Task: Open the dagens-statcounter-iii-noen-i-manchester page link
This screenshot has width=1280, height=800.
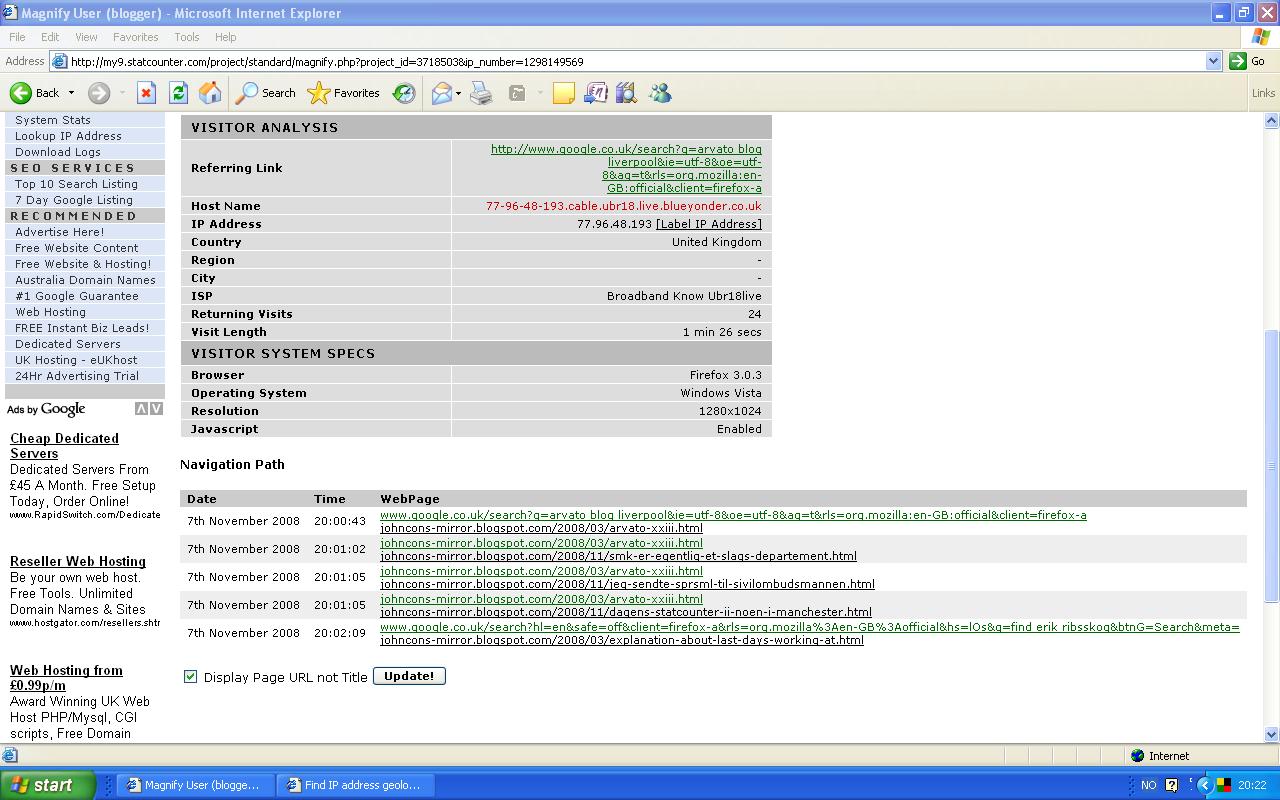Action: (626, 612)
